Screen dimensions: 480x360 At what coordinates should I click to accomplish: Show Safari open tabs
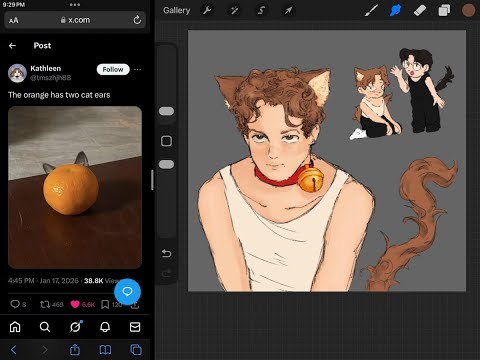tap(136, 350)
